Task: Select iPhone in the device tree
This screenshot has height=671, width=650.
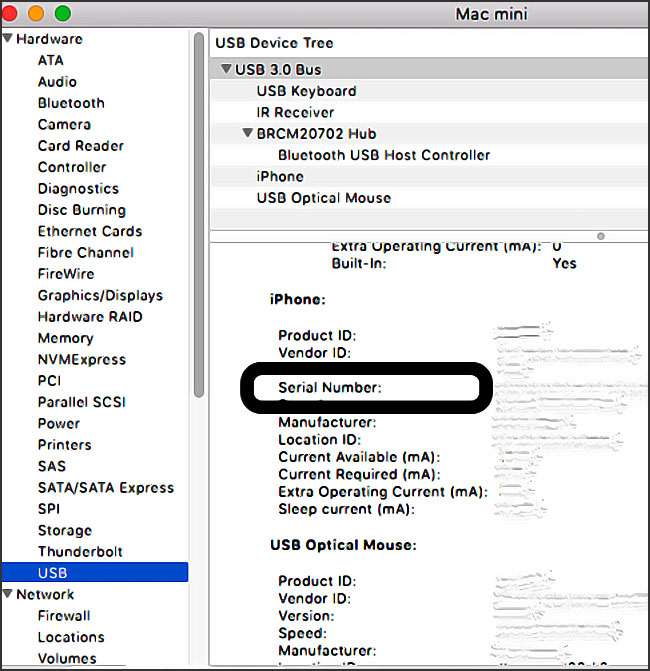Action: pos(429,176)
